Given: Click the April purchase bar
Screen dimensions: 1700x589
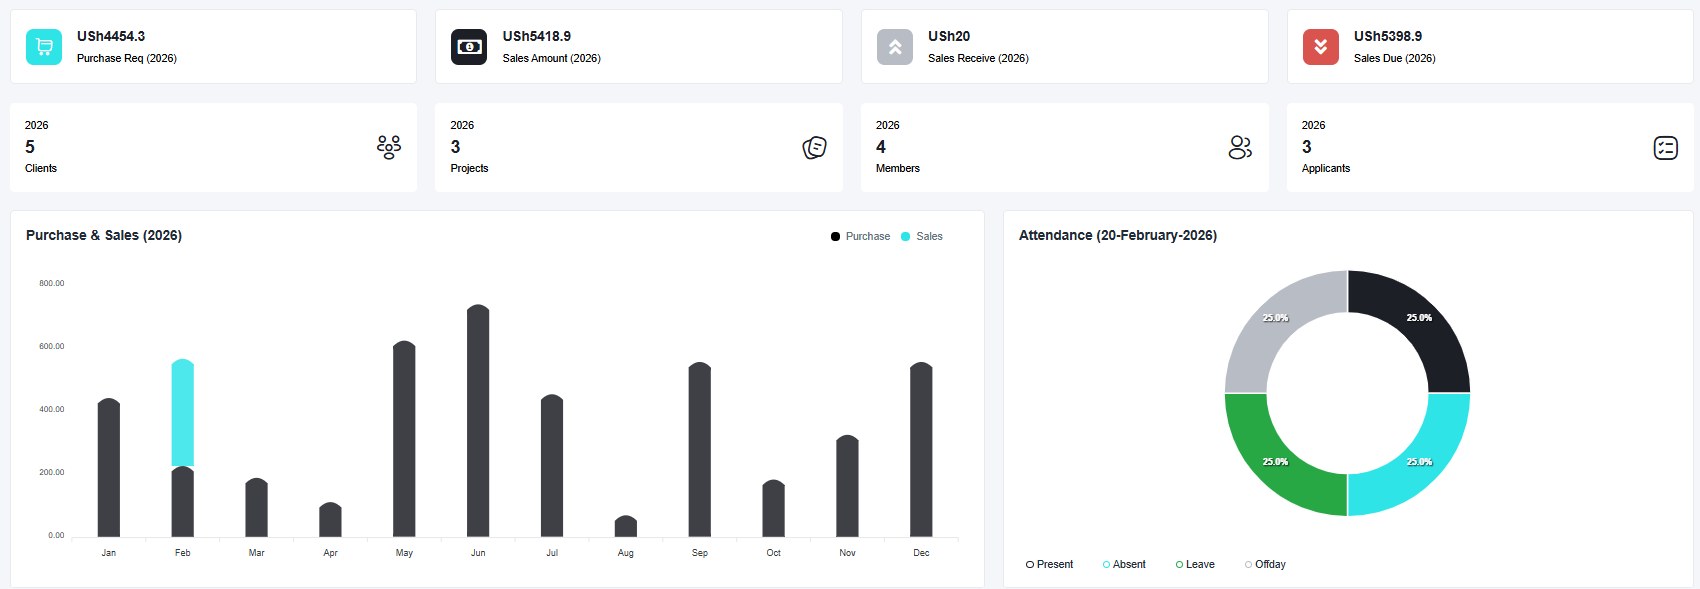Looking at the screenshot, I should (x=330, y=520).
